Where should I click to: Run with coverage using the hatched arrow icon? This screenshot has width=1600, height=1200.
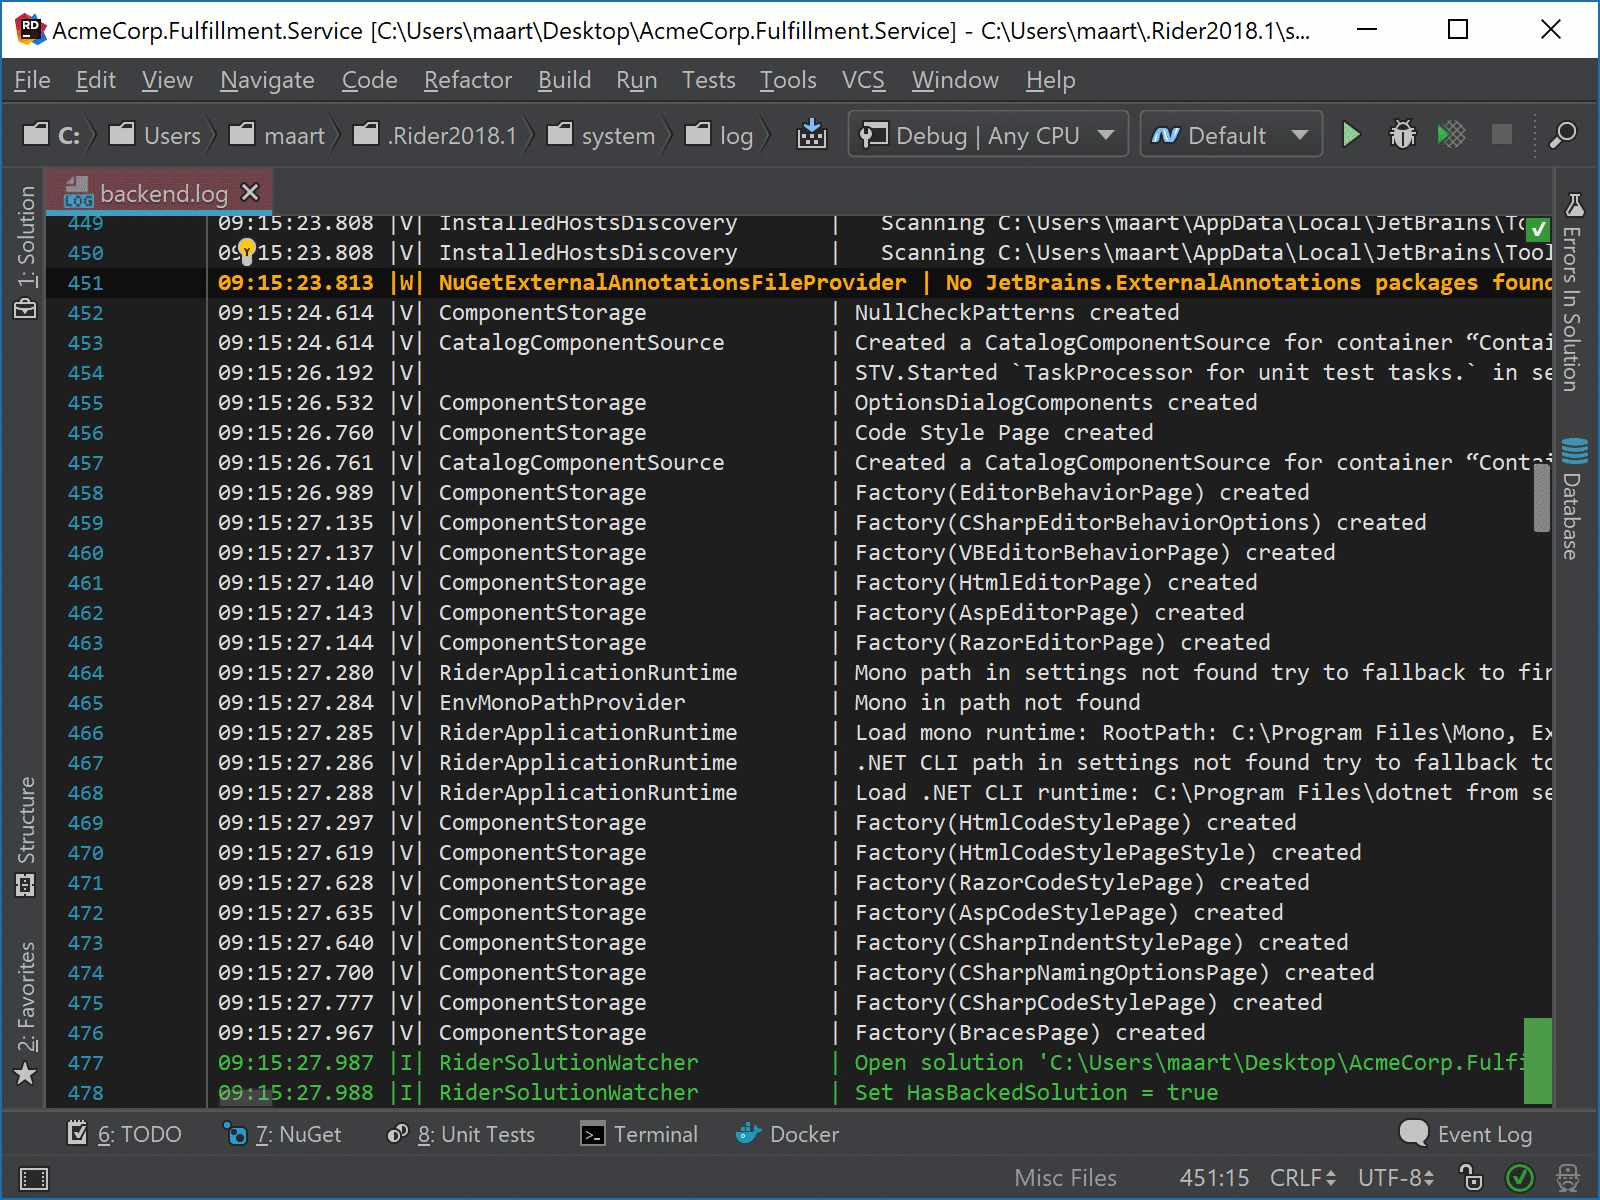[1451, 134]
